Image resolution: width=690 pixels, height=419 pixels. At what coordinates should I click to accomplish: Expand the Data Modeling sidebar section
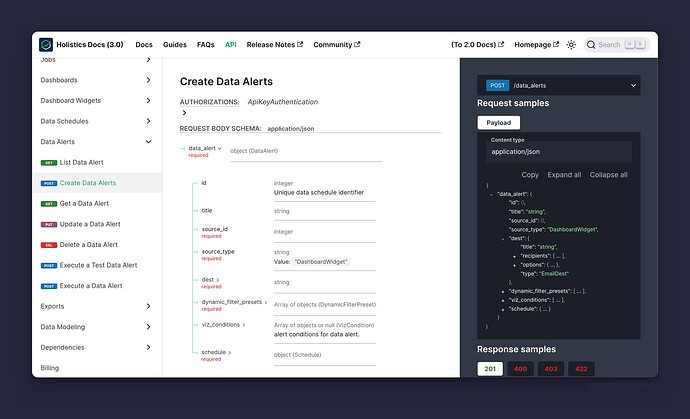(x=148, y=327)
